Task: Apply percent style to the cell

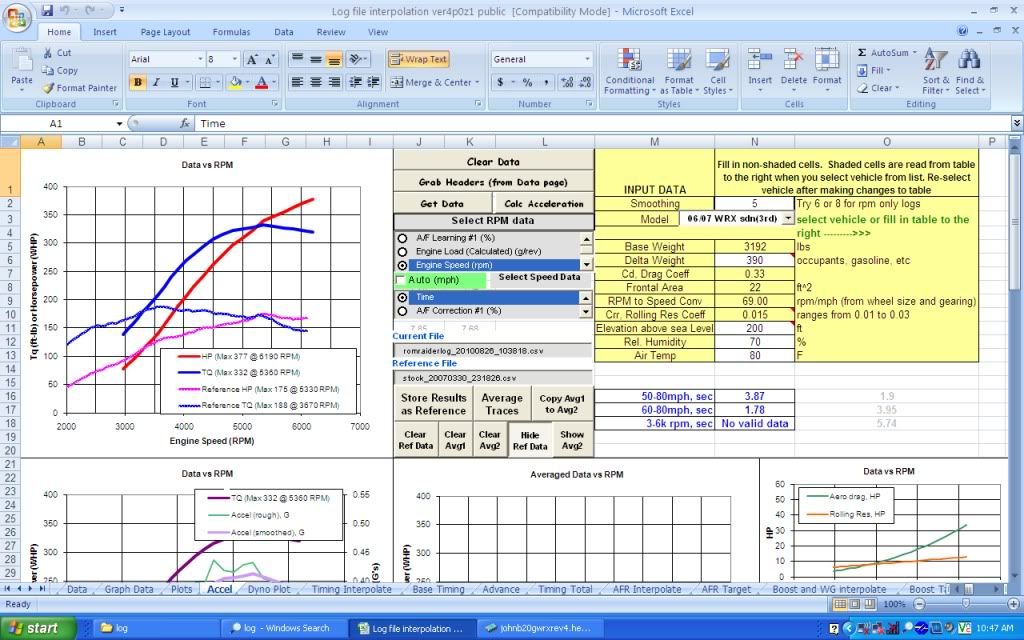Action: (527, 82)
